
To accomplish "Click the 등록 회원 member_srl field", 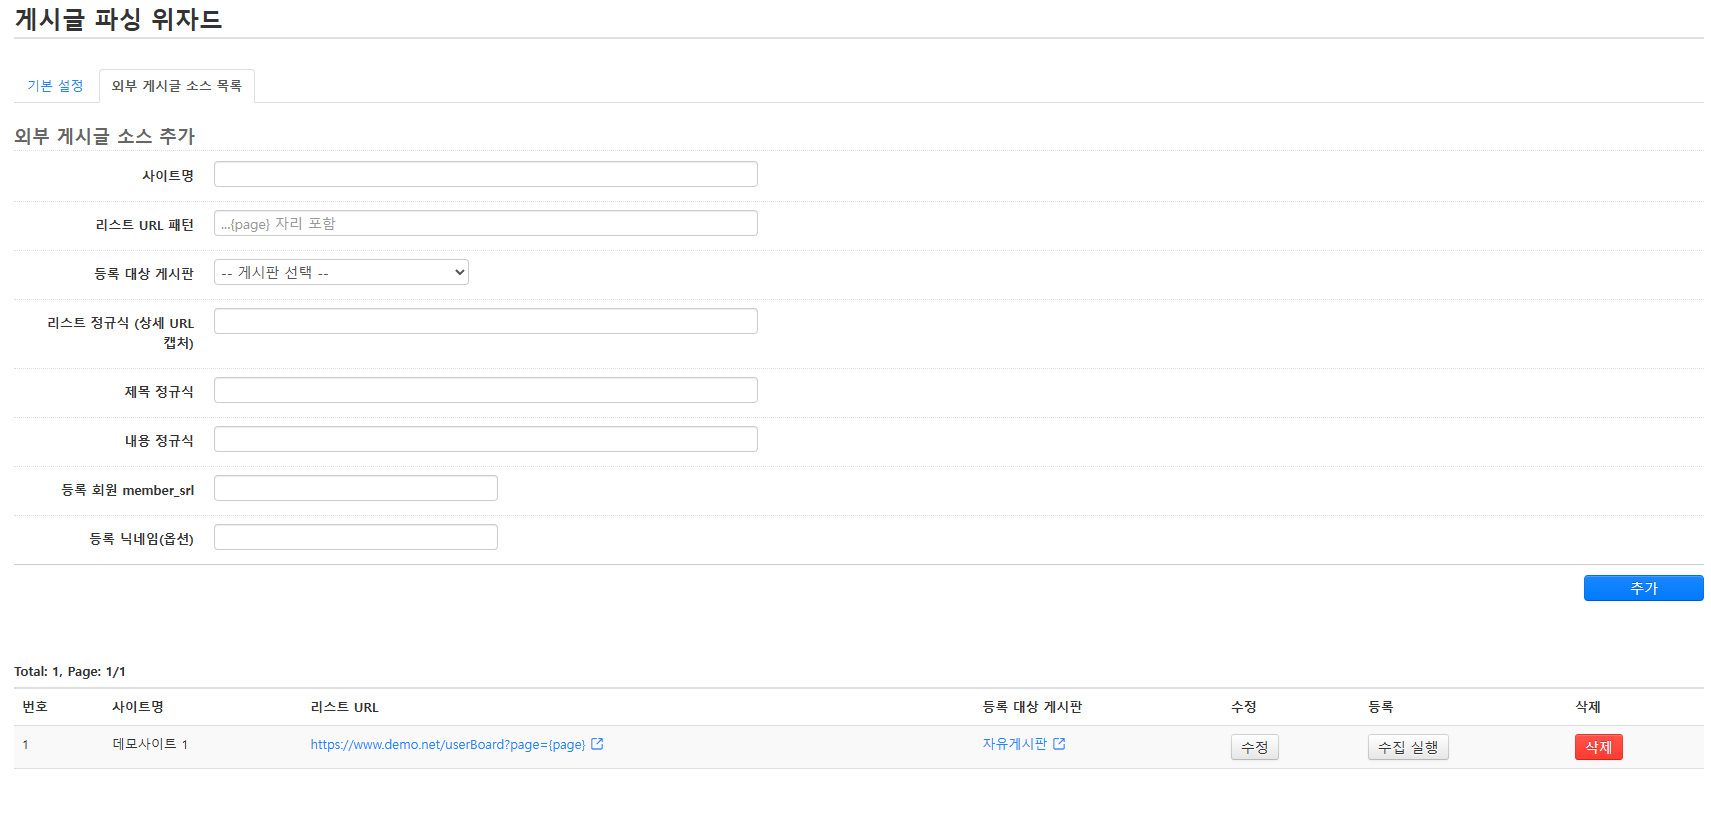I will [x=355, y=489].
